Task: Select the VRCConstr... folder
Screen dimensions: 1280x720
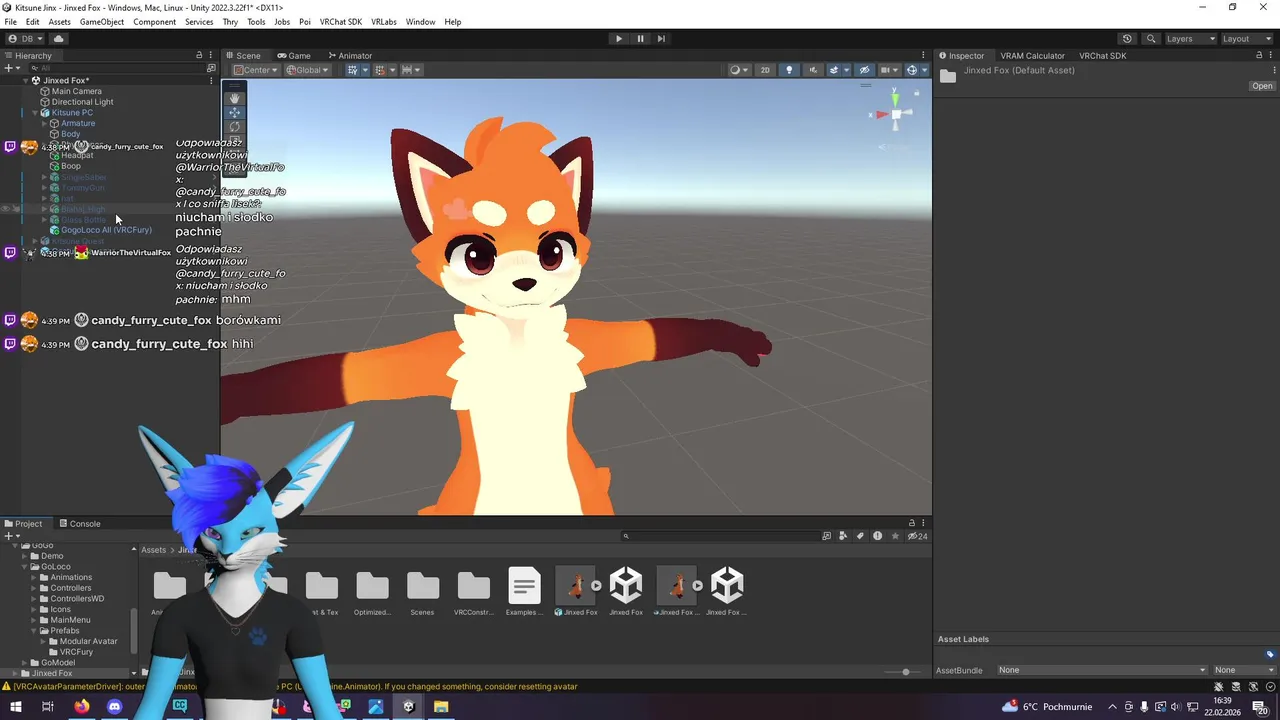Action: 473,591
